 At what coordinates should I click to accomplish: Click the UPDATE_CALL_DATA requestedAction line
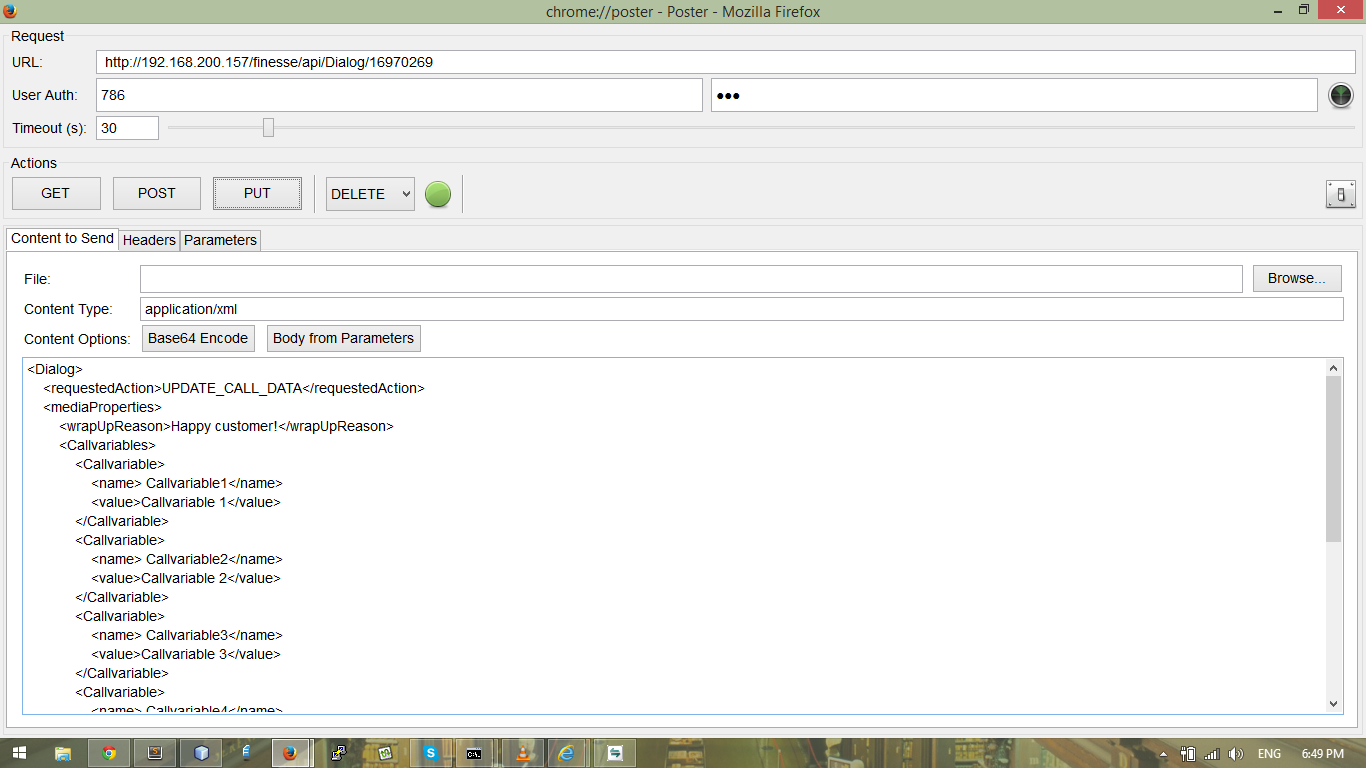(x=234, y=388)
